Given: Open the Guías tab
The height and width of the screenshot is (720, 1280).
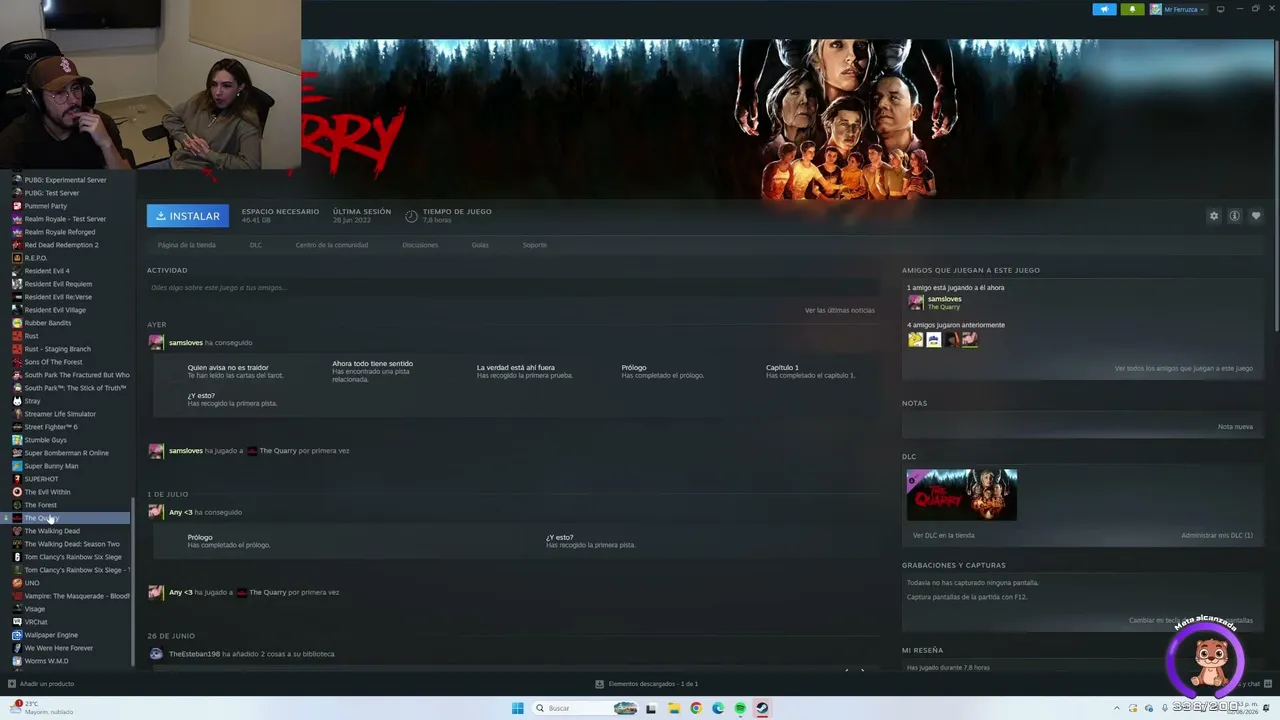Looking at the screenshot, I should pyautogui.click(x=480, y=245).
